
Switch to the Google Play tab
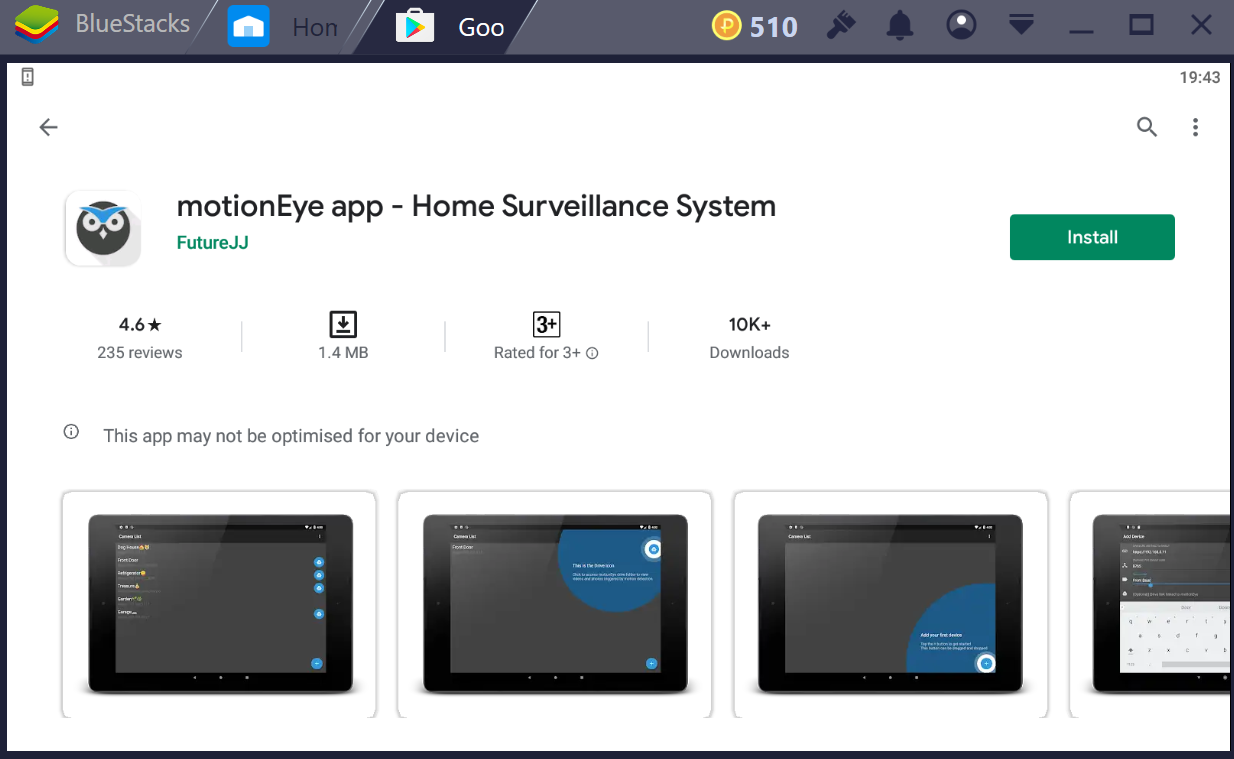pyautogui.click(x=453, y=27)
